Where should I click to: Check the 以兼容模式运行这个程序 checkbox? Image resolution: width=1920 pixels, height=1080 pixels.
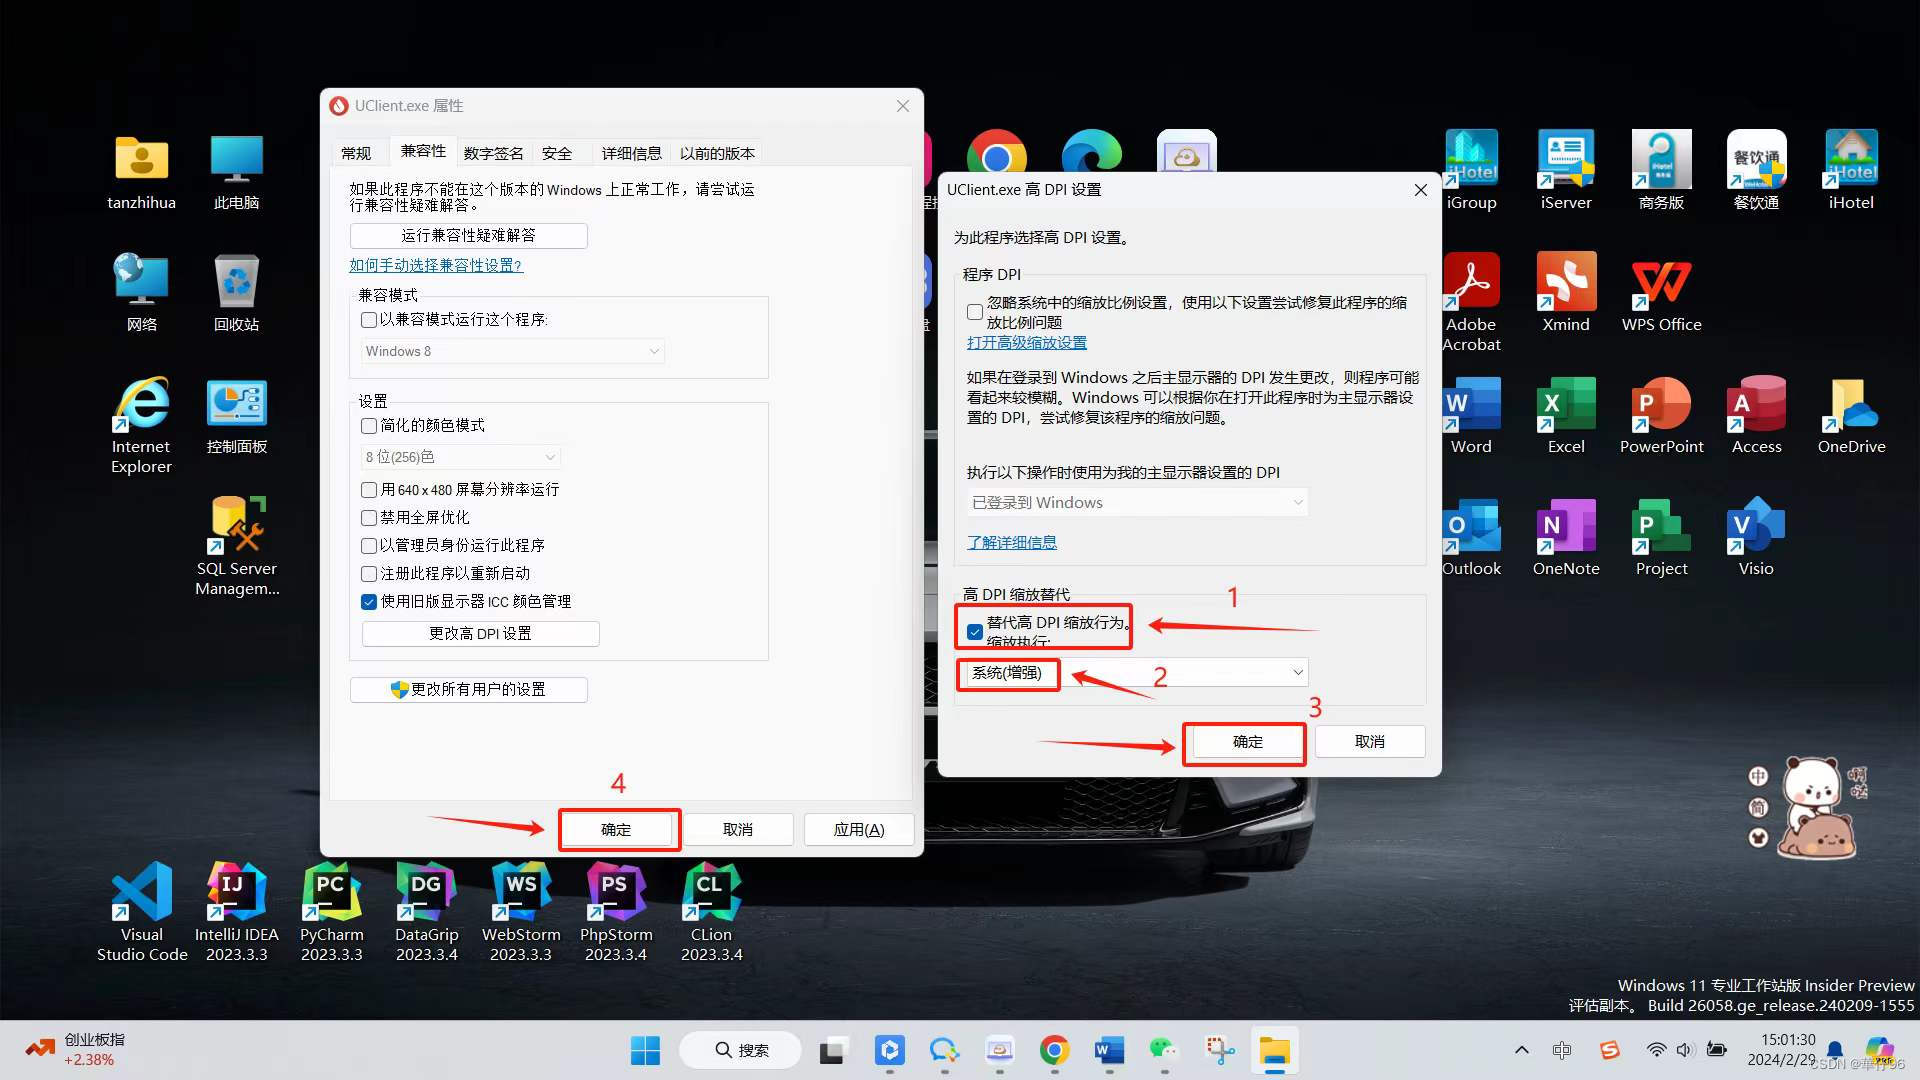[x=369, y=320]
